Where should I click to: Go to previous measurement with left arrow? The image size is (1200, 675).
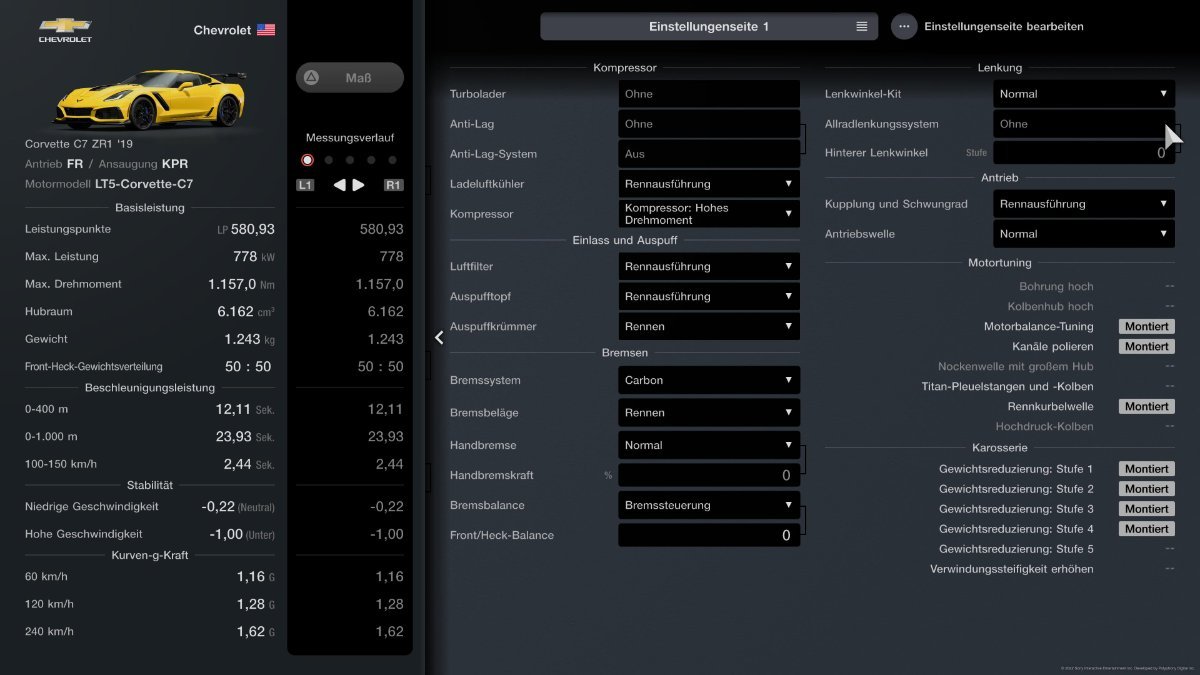point(339,185)
